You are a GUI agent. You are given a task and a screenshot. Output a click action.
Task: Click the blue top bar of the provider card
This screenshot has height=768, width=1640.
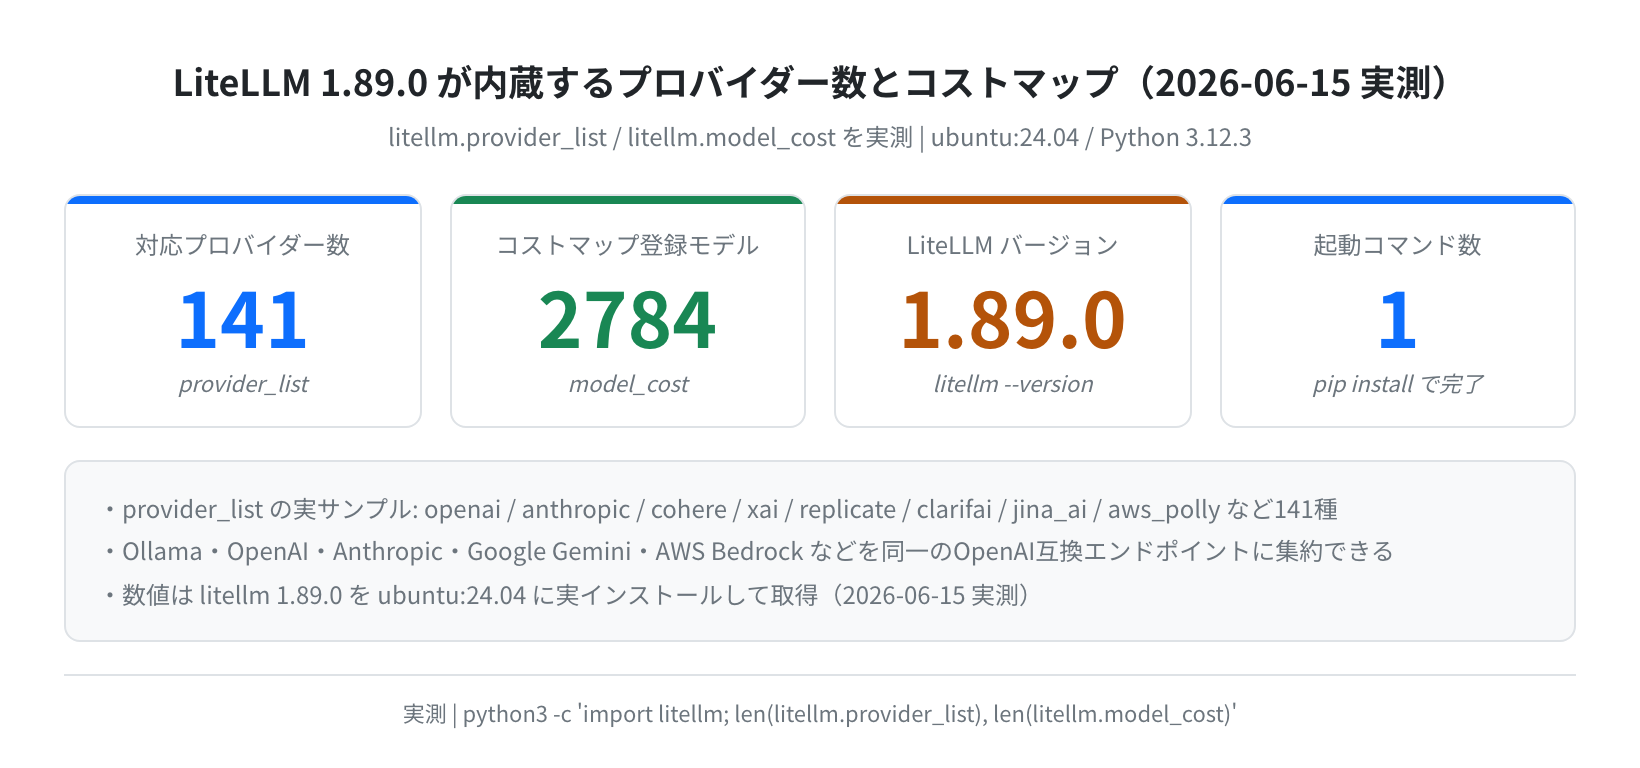(x=243, y=199)
